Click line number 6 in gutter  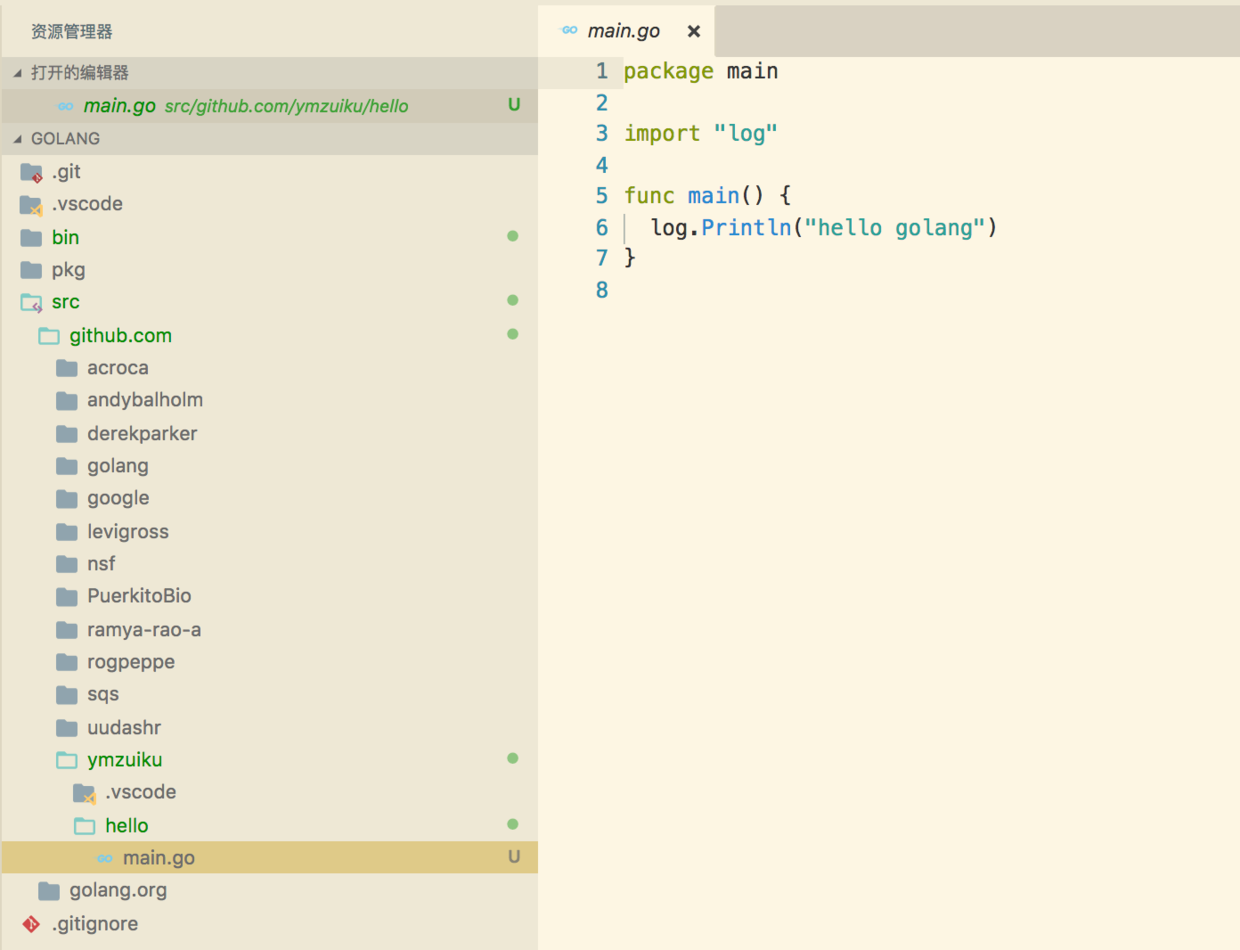click(601, 228)
